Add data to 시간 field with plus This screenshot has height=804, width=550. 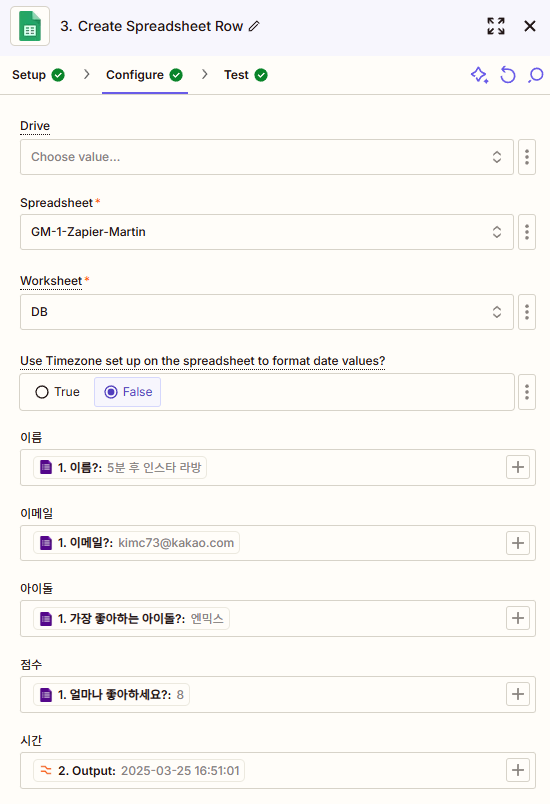pos(518,770)
